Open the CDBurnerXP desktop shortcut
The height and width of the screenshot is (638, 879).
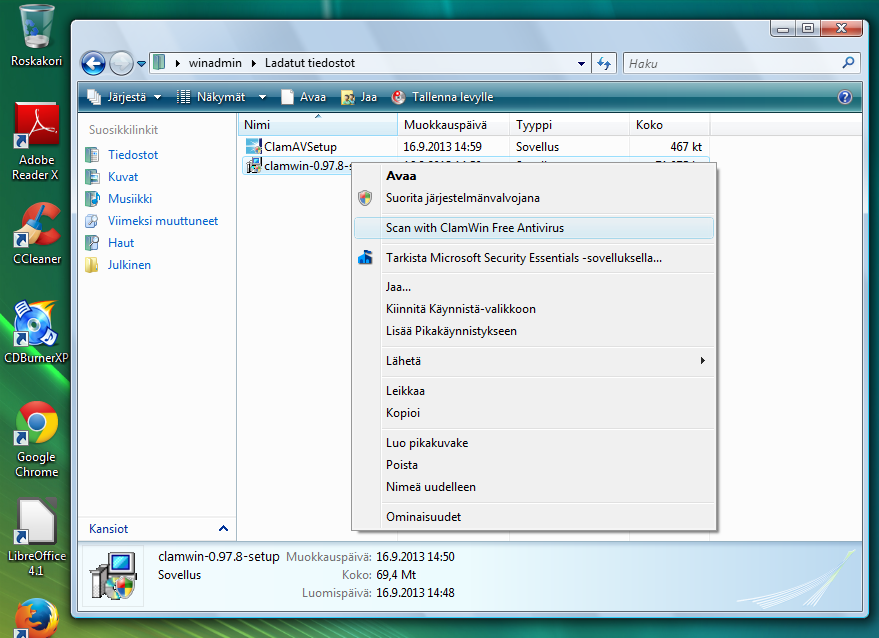(36, 332)
